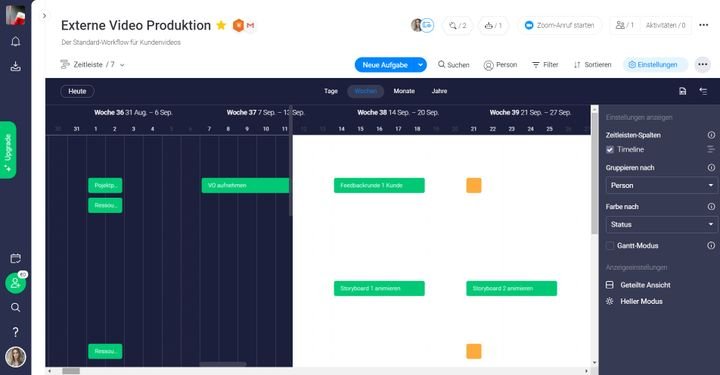Switch timeline scale to Wochen

(366, 91)
